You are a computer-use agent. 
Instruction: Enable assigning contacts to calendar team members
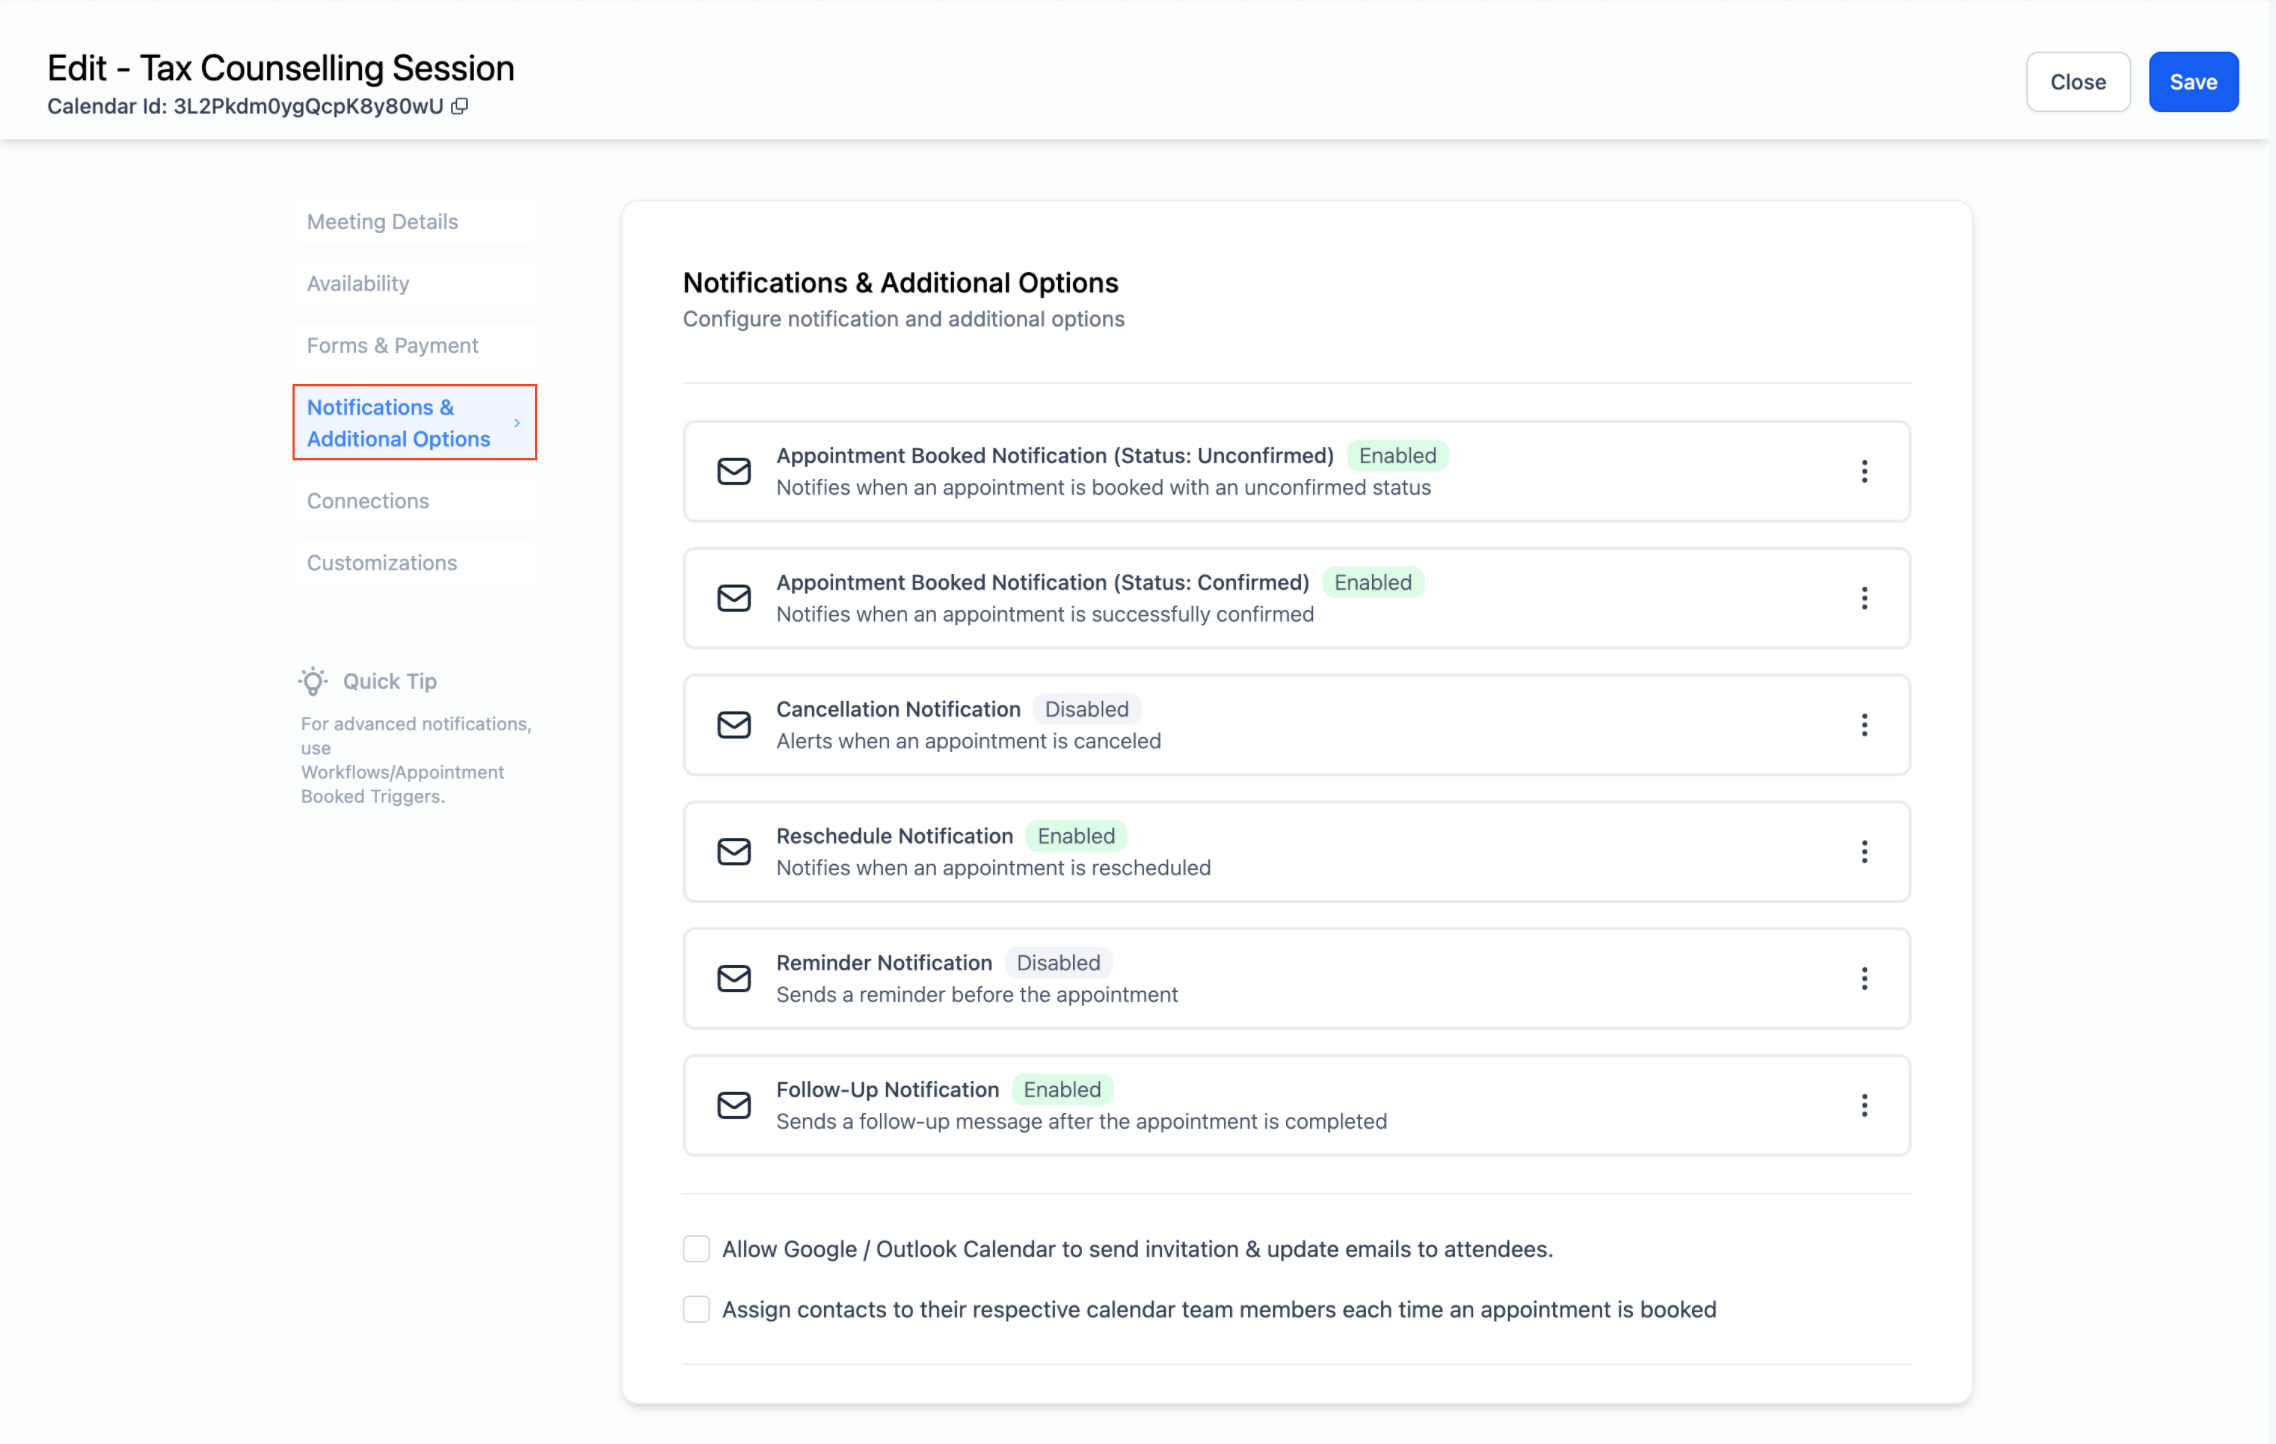point(696,1308)
